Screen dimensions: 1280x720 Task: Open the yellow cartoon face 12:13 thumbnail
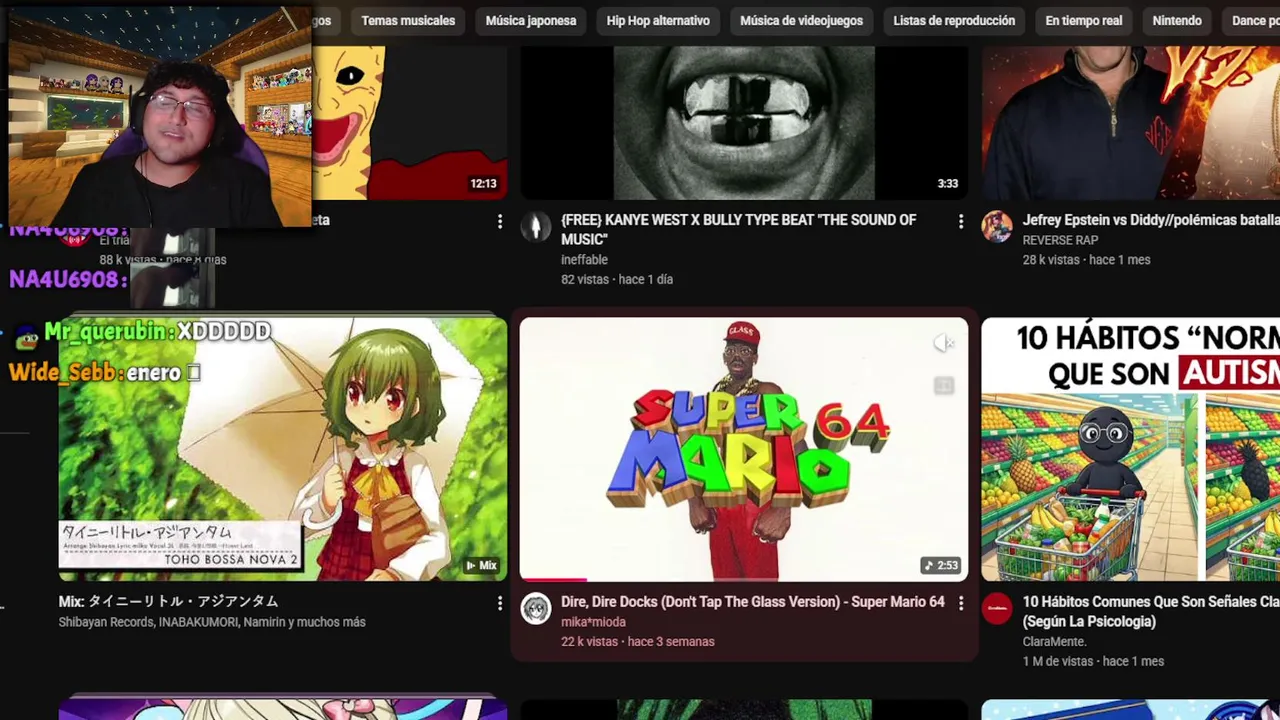(x=410, y=122)
